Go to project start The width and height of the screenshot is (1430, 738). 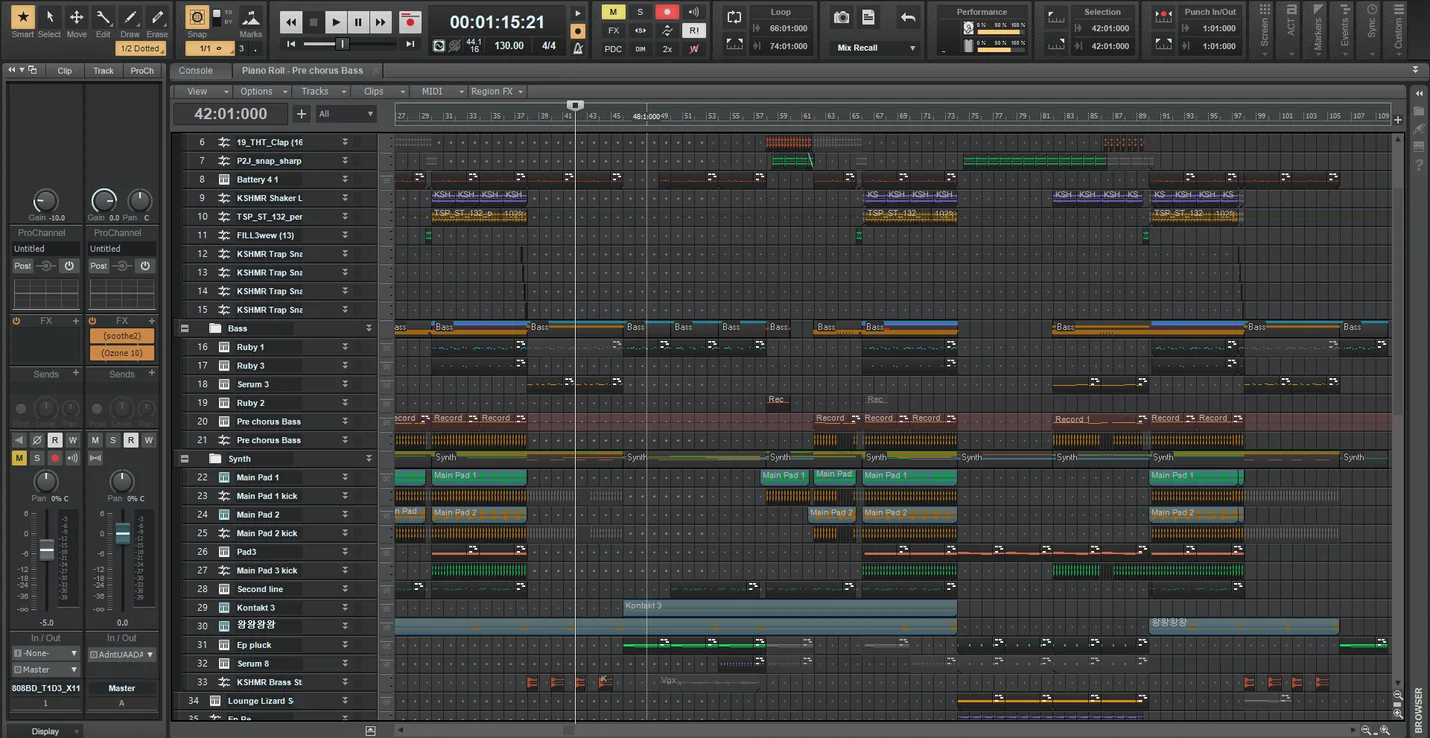pos(291,44)
